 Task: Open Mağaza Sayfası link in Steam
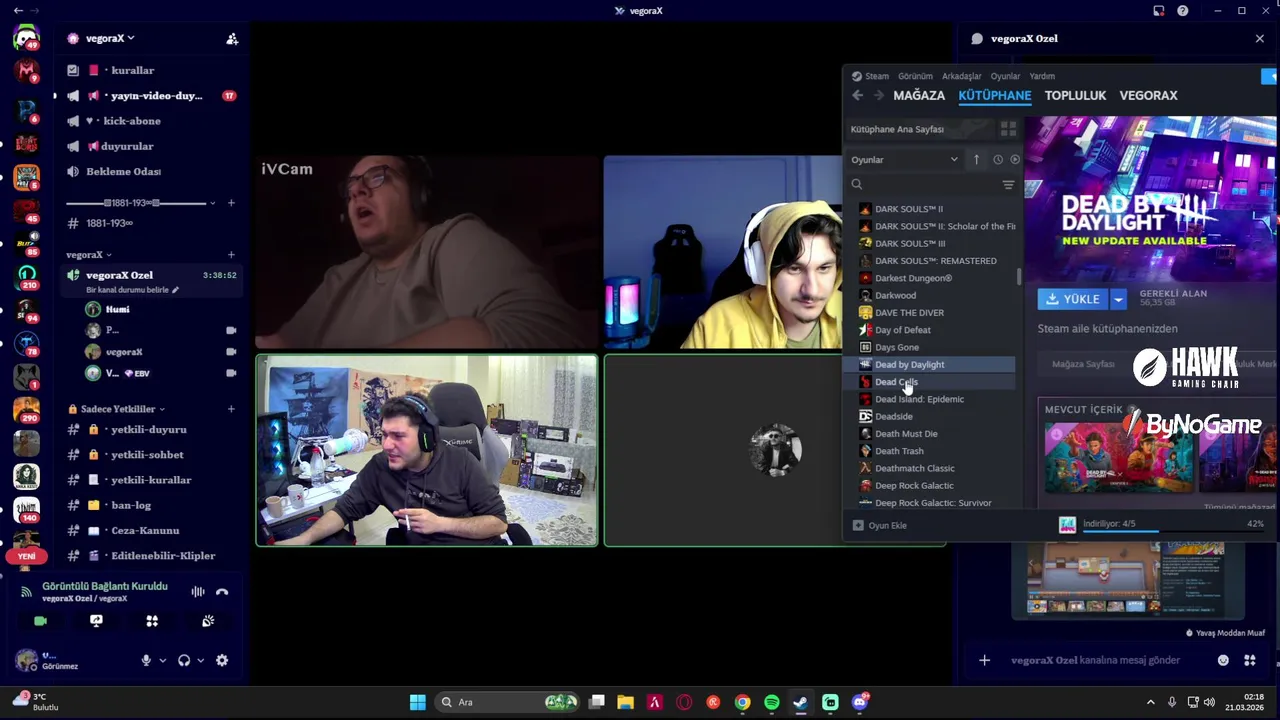[x=1083, y=364]
